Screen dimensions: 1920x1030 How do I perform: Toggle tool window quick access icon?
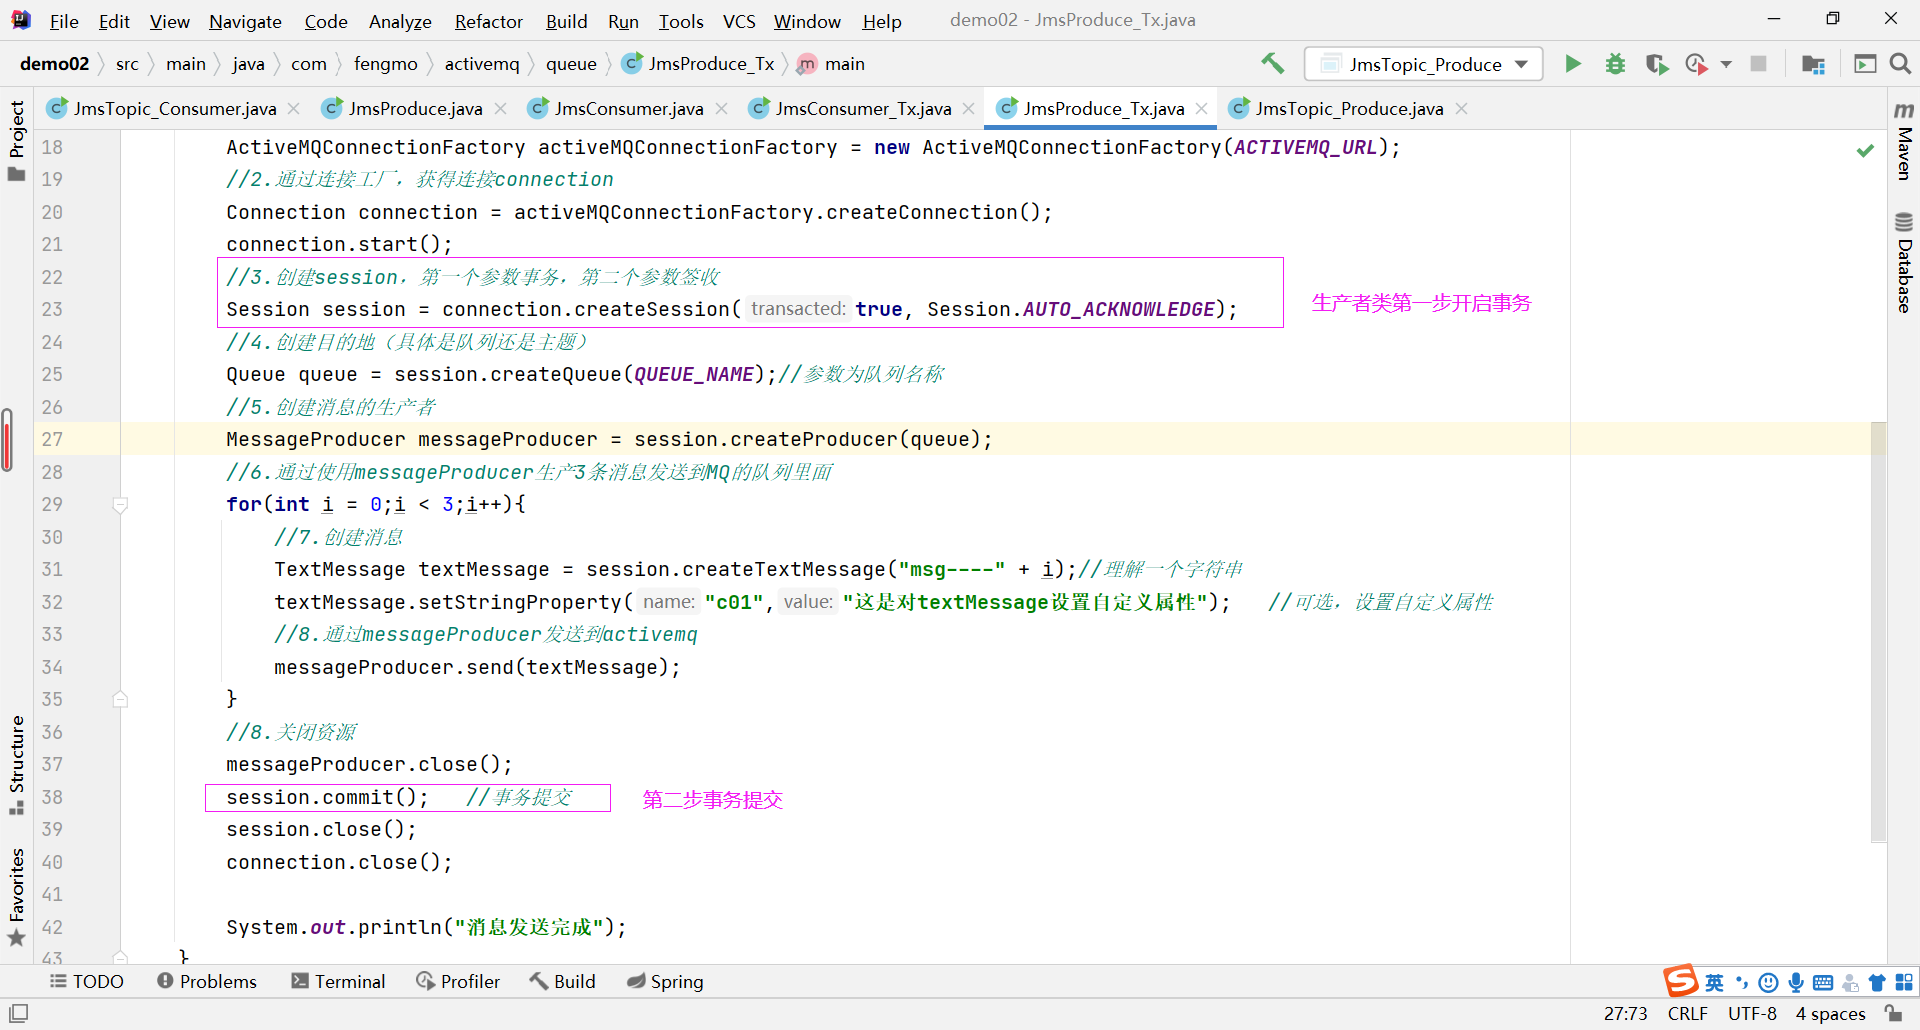(x=18, y=1013)
